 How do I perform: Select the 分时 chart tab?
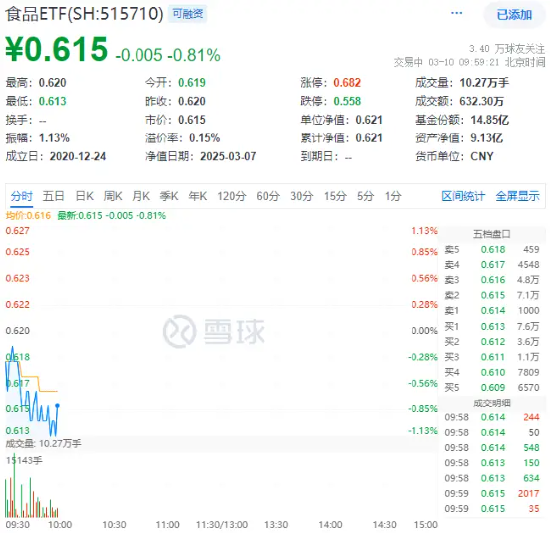pos(21,196)
